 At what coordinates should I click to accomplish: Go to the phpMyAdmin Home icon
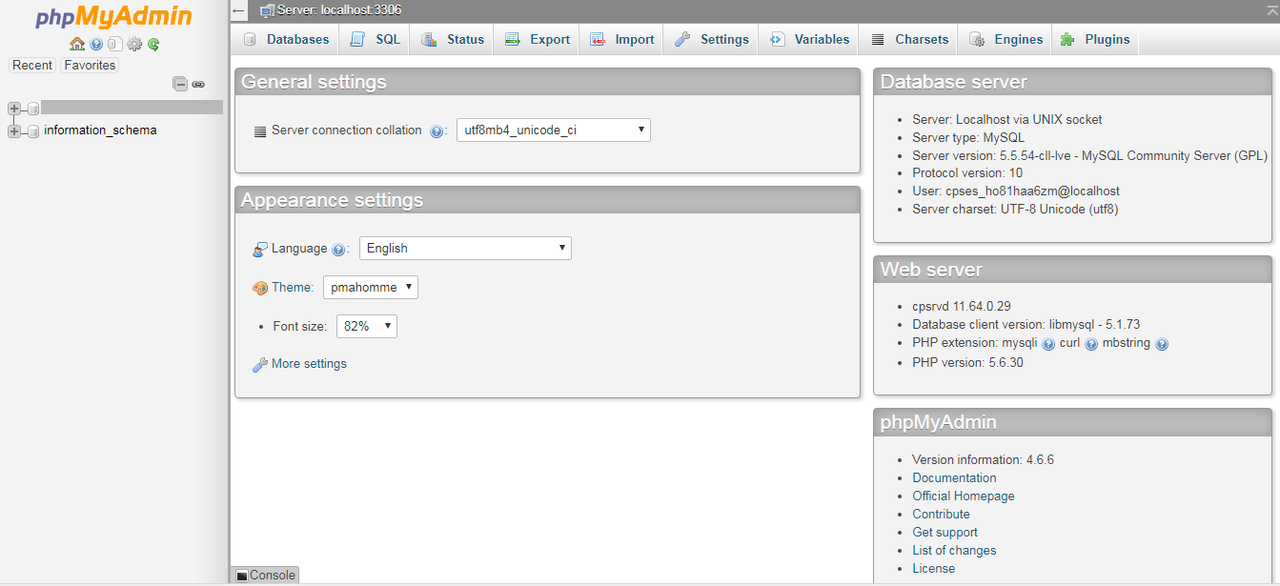point(77,44)
